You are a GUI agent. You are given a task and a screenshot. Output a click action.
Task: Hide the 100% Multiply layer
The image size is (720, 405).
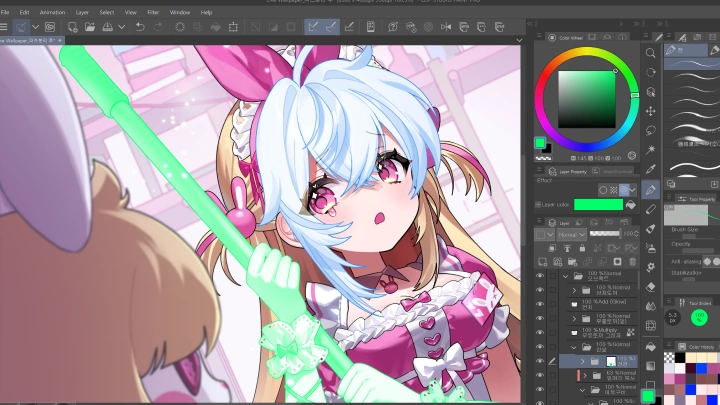coord(540,332)
